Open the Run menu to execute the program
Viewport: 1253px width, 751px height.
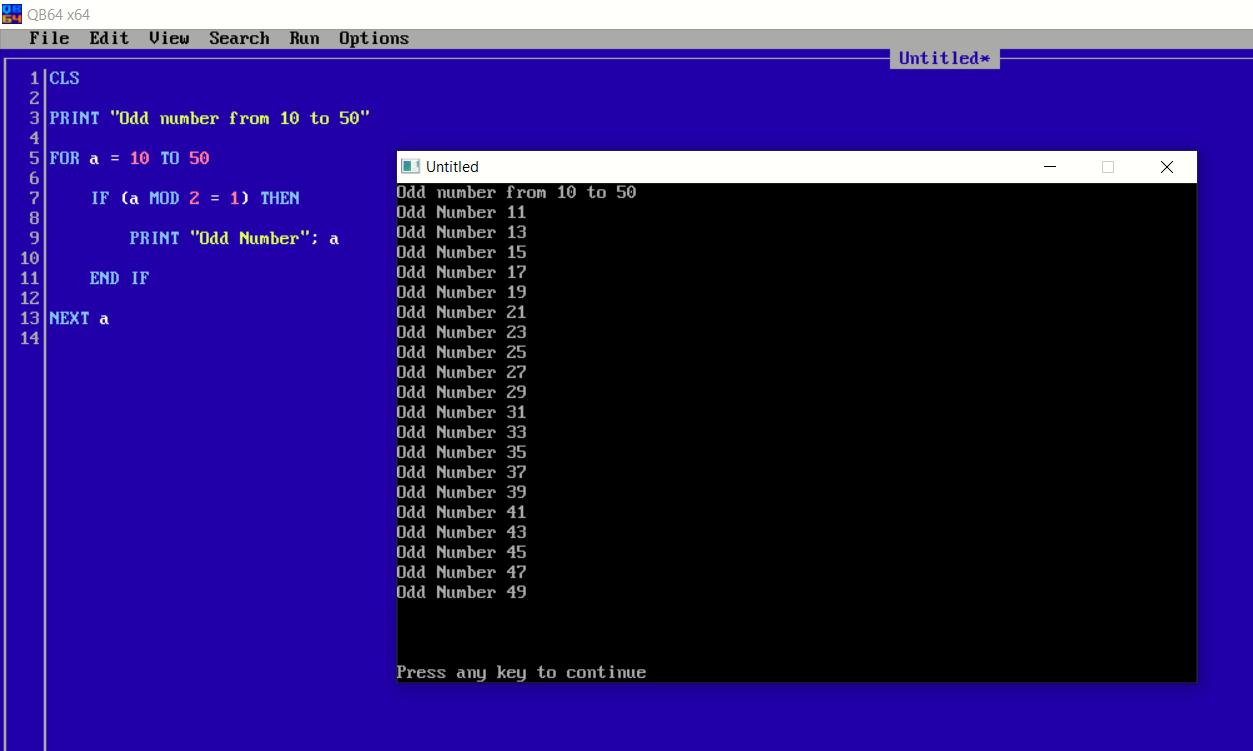(304, 38)
